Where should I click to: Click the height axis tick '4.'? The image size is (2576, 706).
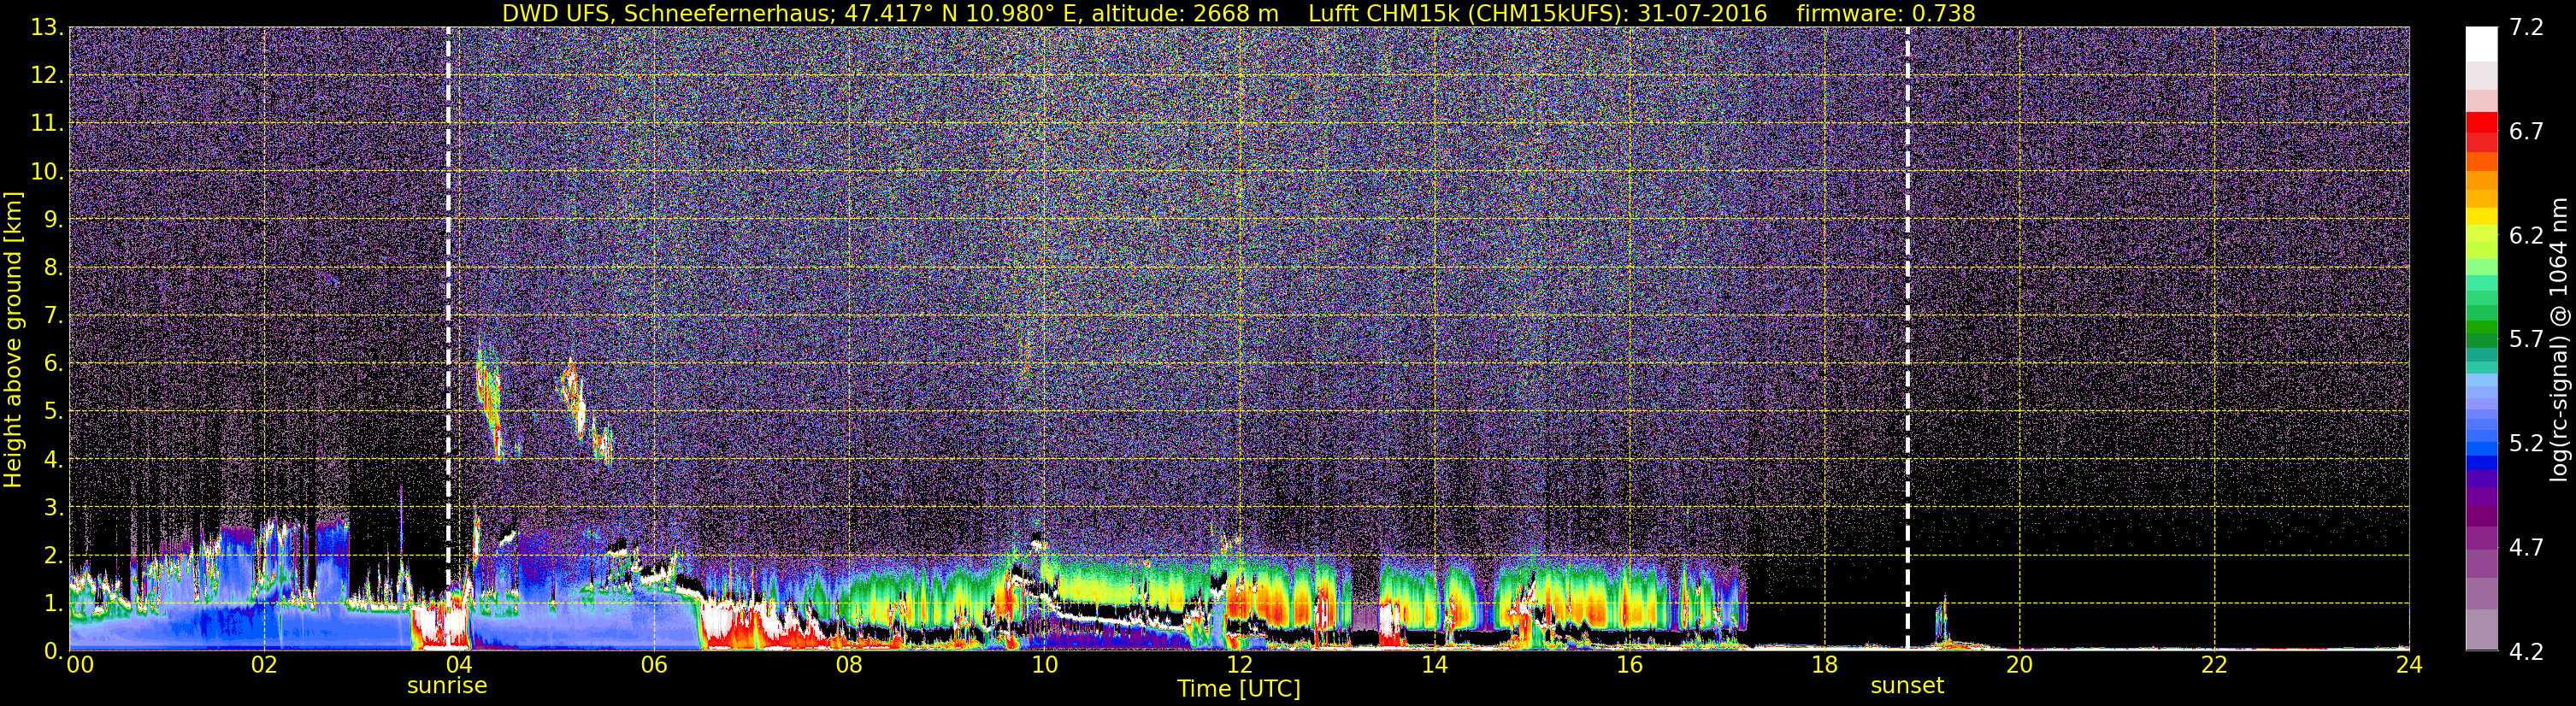point(53,459)
